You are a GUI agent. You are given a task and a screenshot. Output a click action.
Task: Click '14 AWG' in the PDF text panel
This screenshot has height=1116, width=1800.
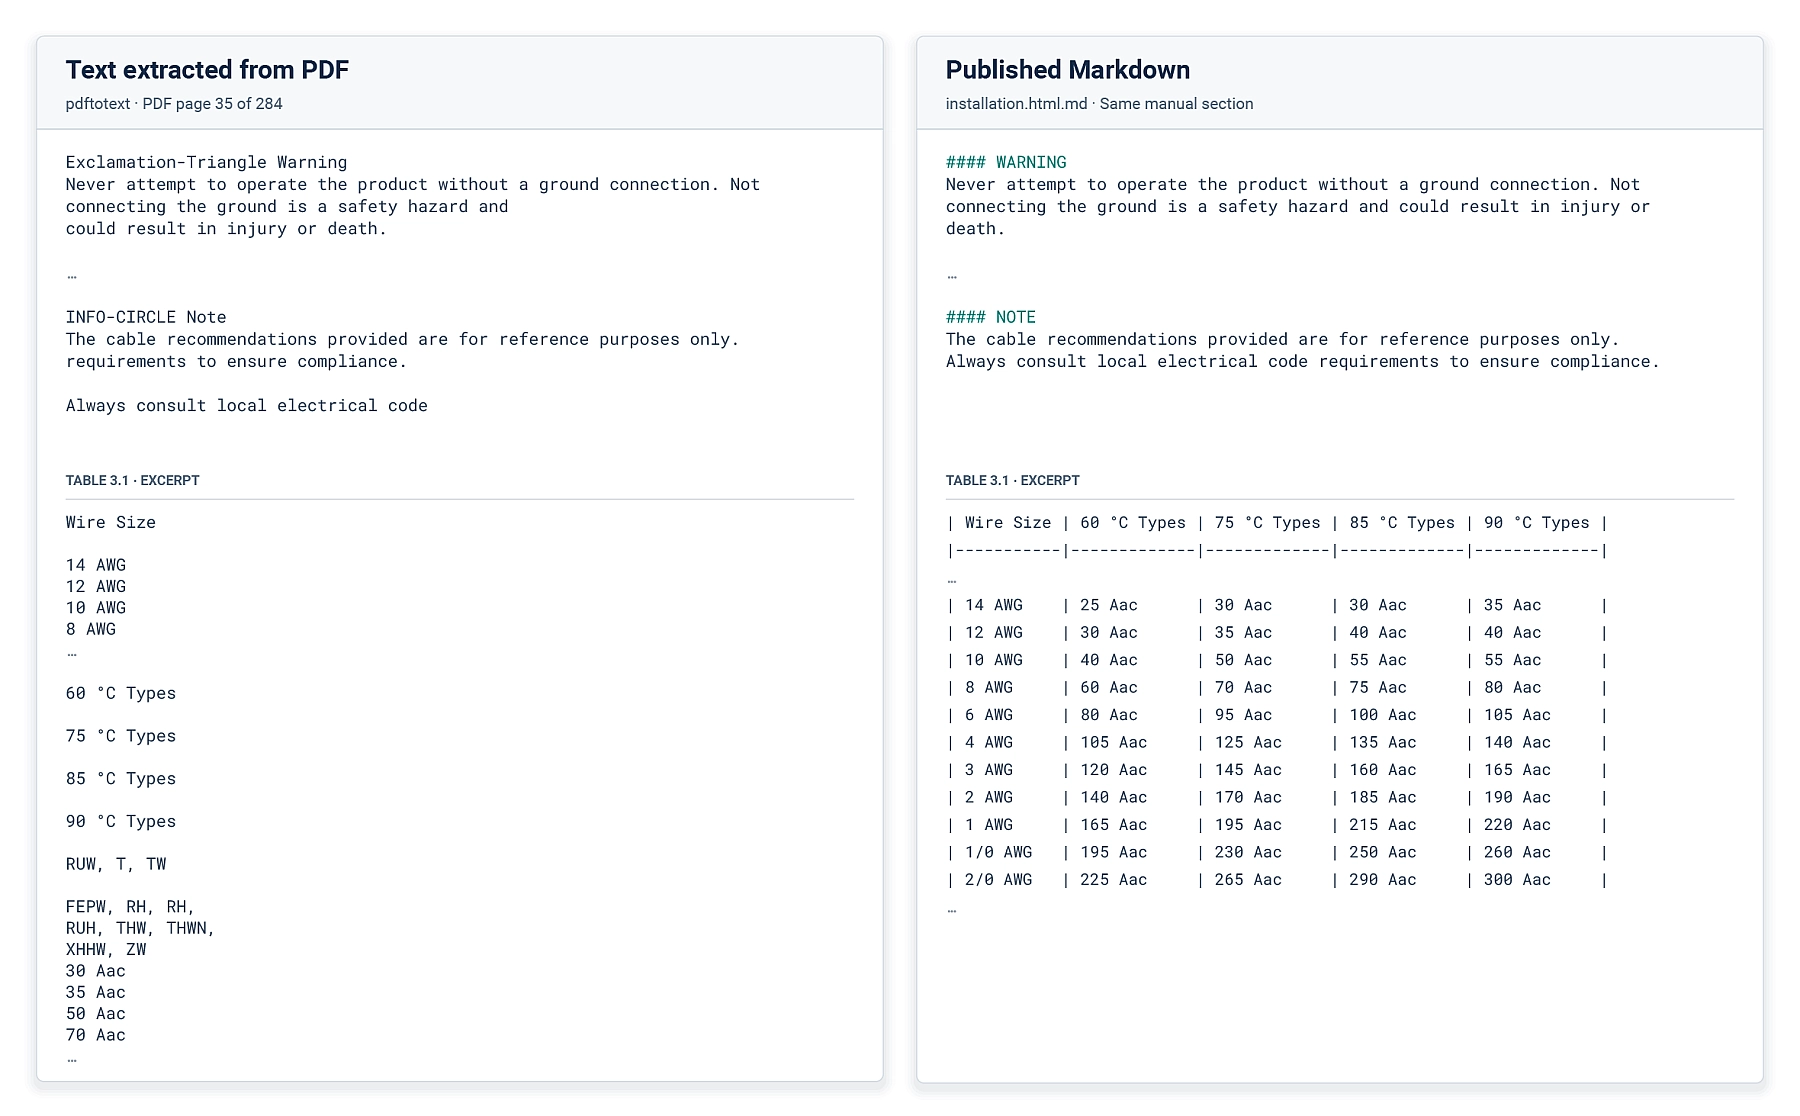[x=96, y=565]
